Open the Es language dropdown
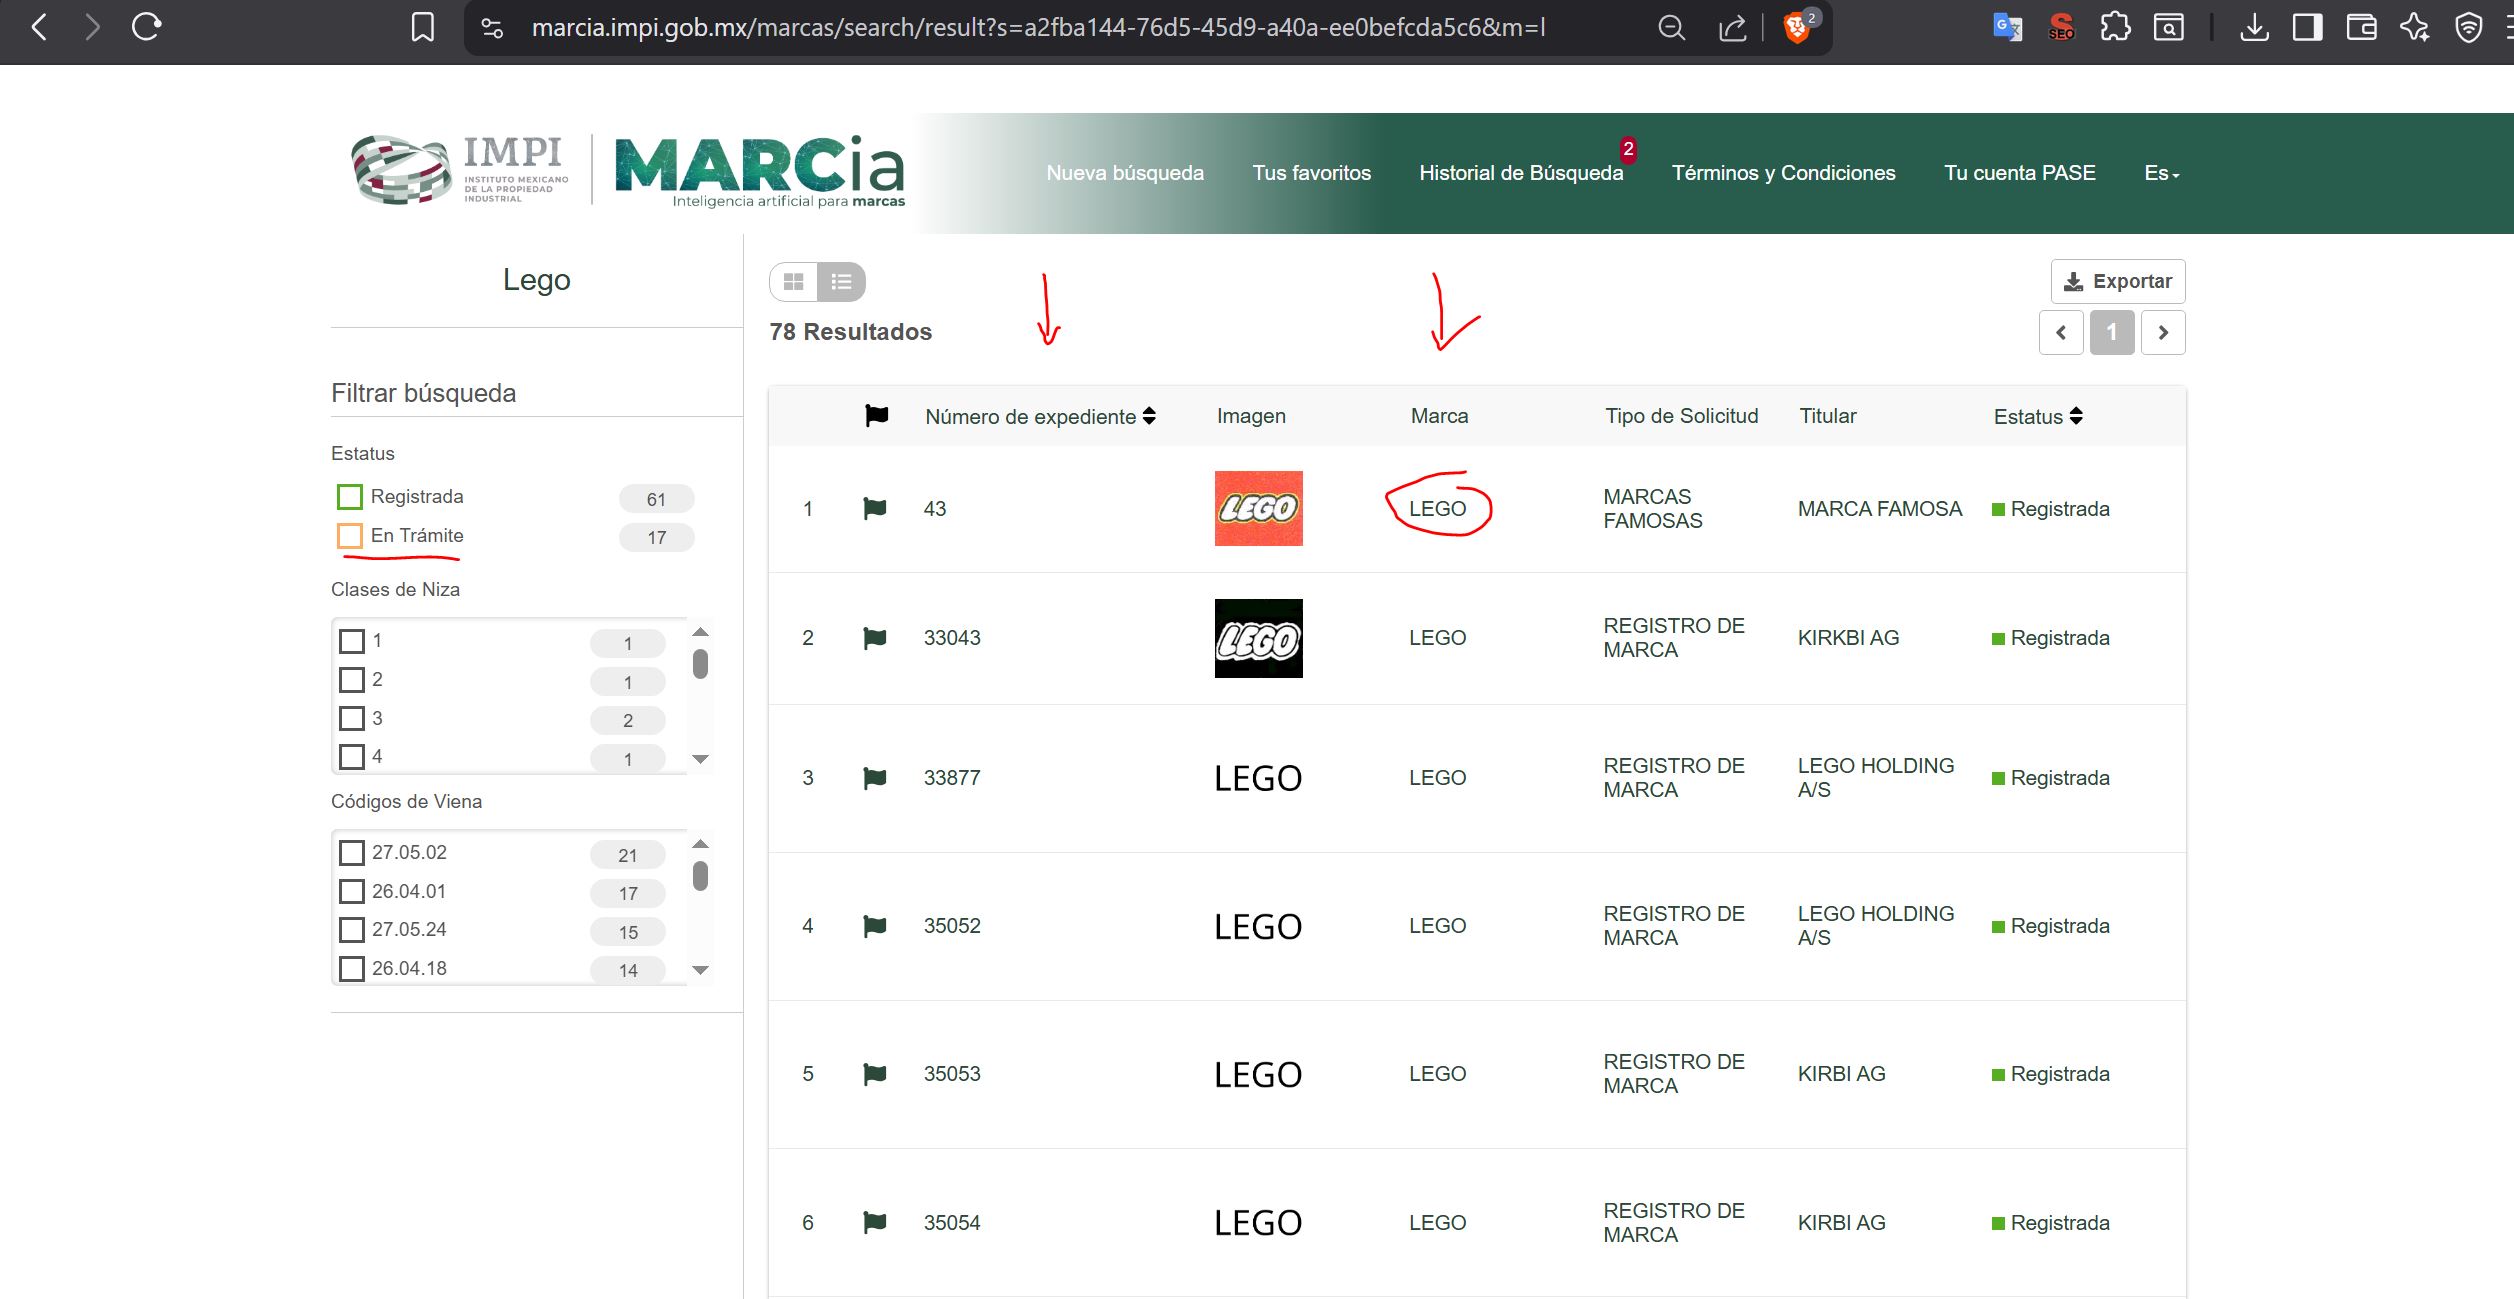Viewport: 2514px width, 1299px height. coord(2161,173)
